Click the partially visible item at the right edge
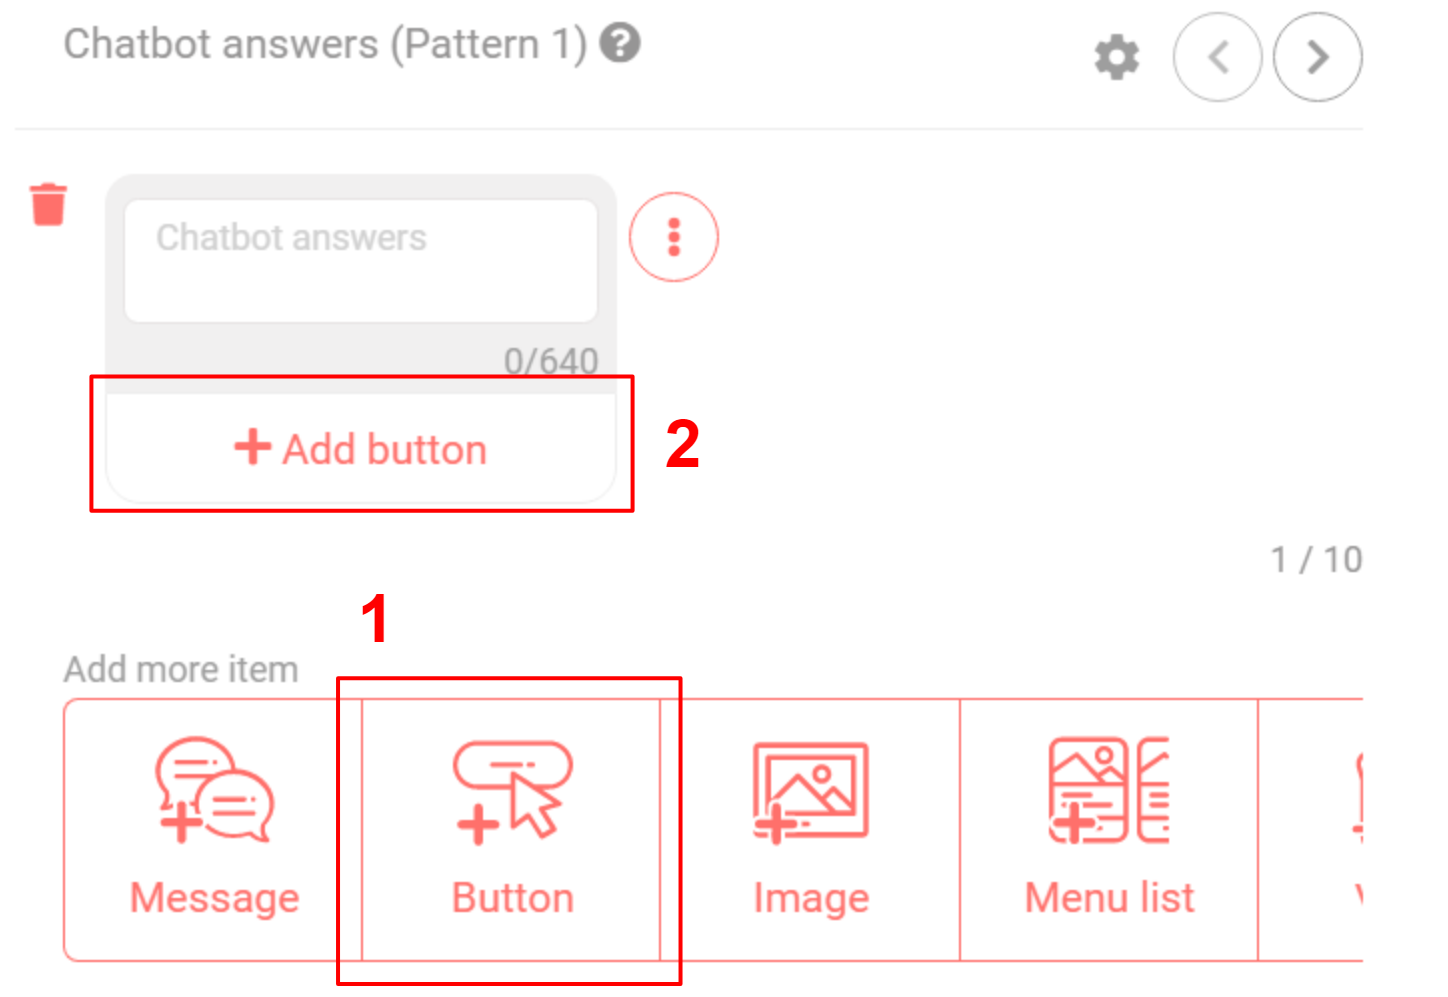This screenshot has width=1448, height=997. point(1400,830)
